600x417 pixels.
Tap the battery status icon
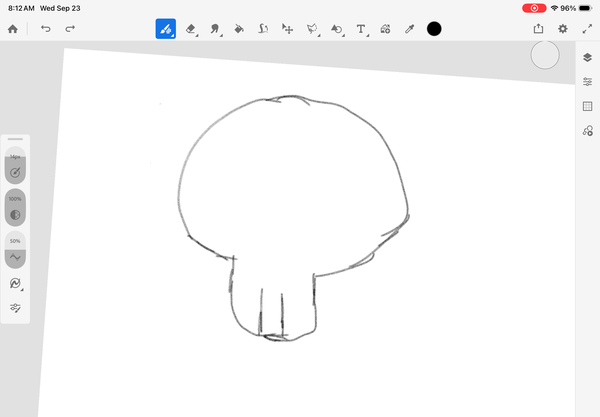click(585, 8)
